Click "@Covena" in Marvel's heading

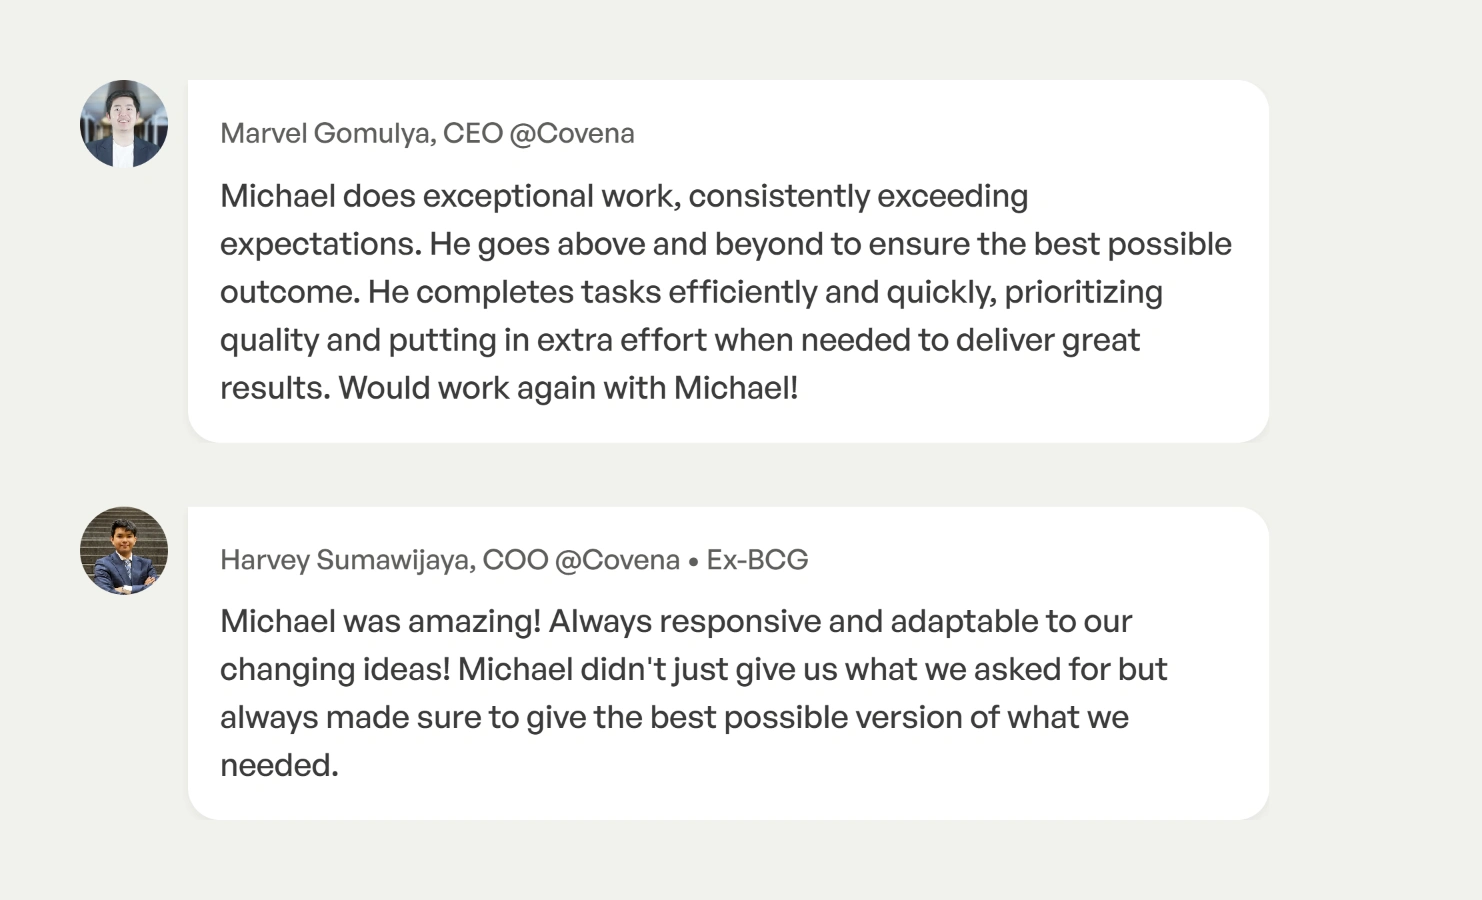tap(572, 133)
